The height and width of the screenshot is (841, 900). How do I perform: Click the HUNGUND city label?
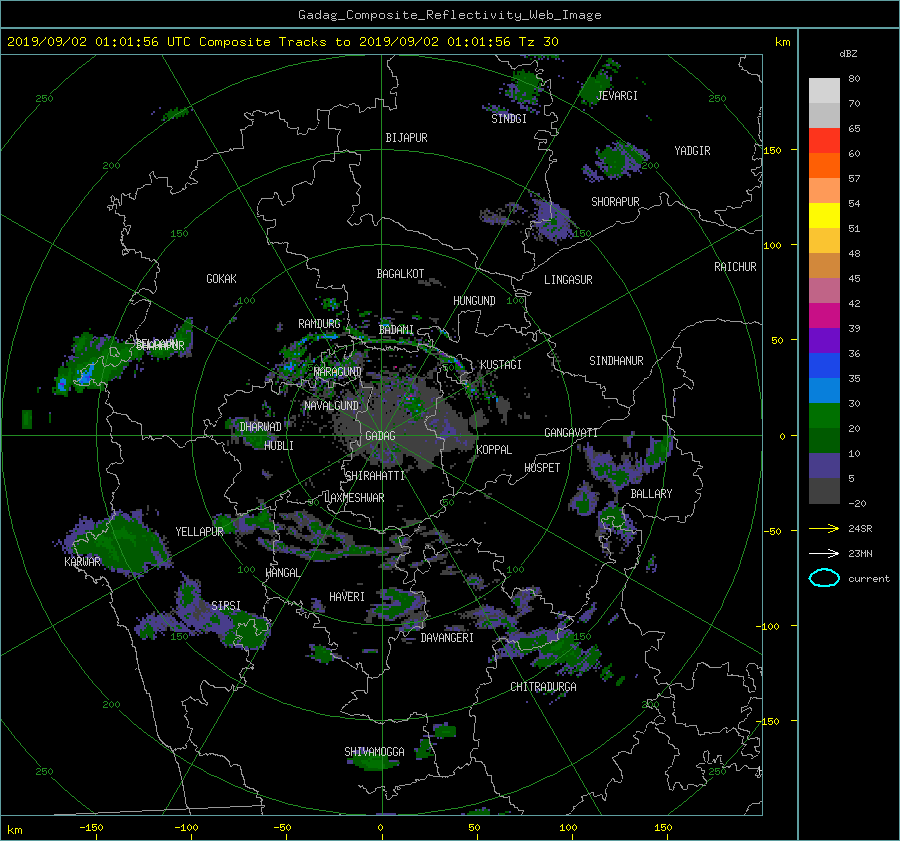click(474, 301)
